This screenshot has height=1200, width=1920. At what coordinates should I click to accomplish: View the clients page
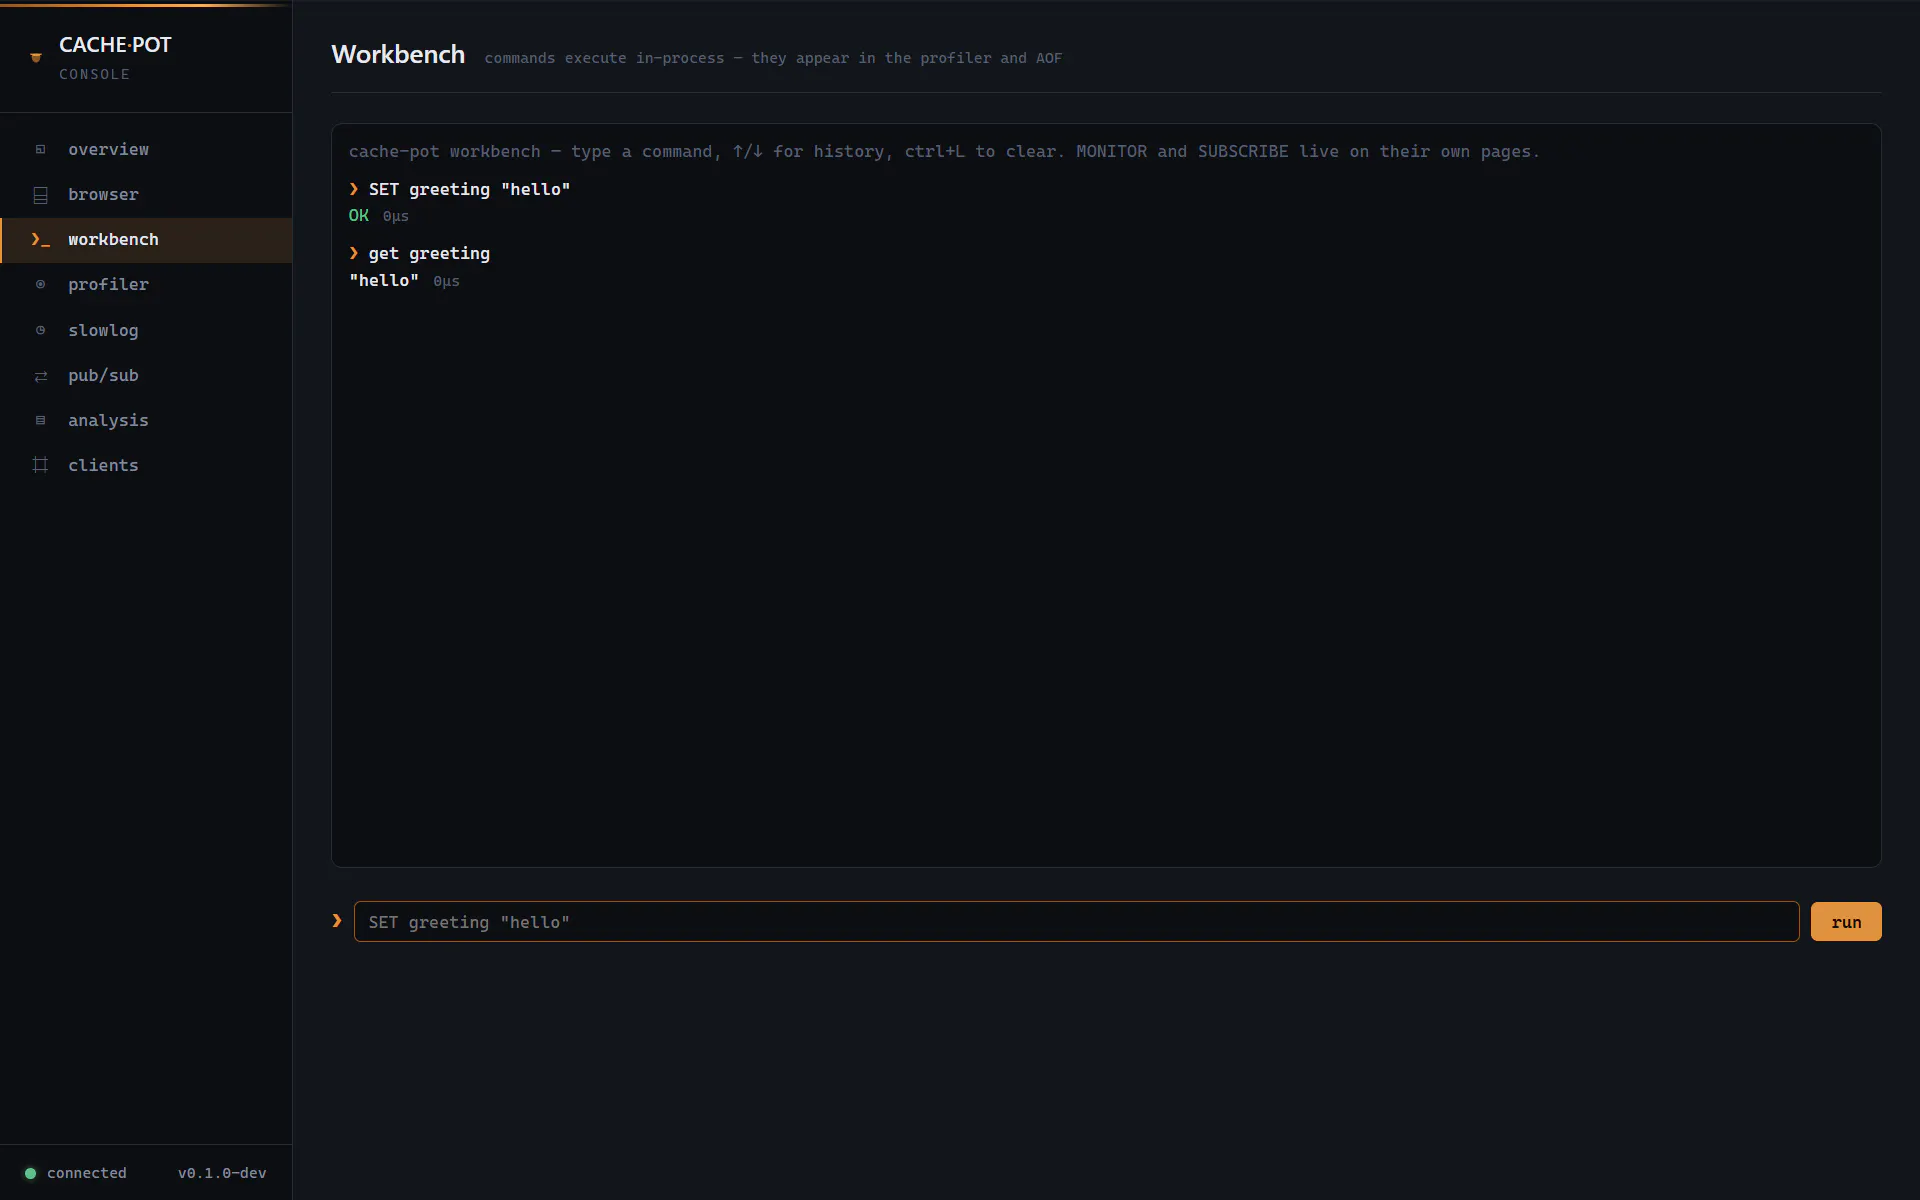[x=146, y=466]
